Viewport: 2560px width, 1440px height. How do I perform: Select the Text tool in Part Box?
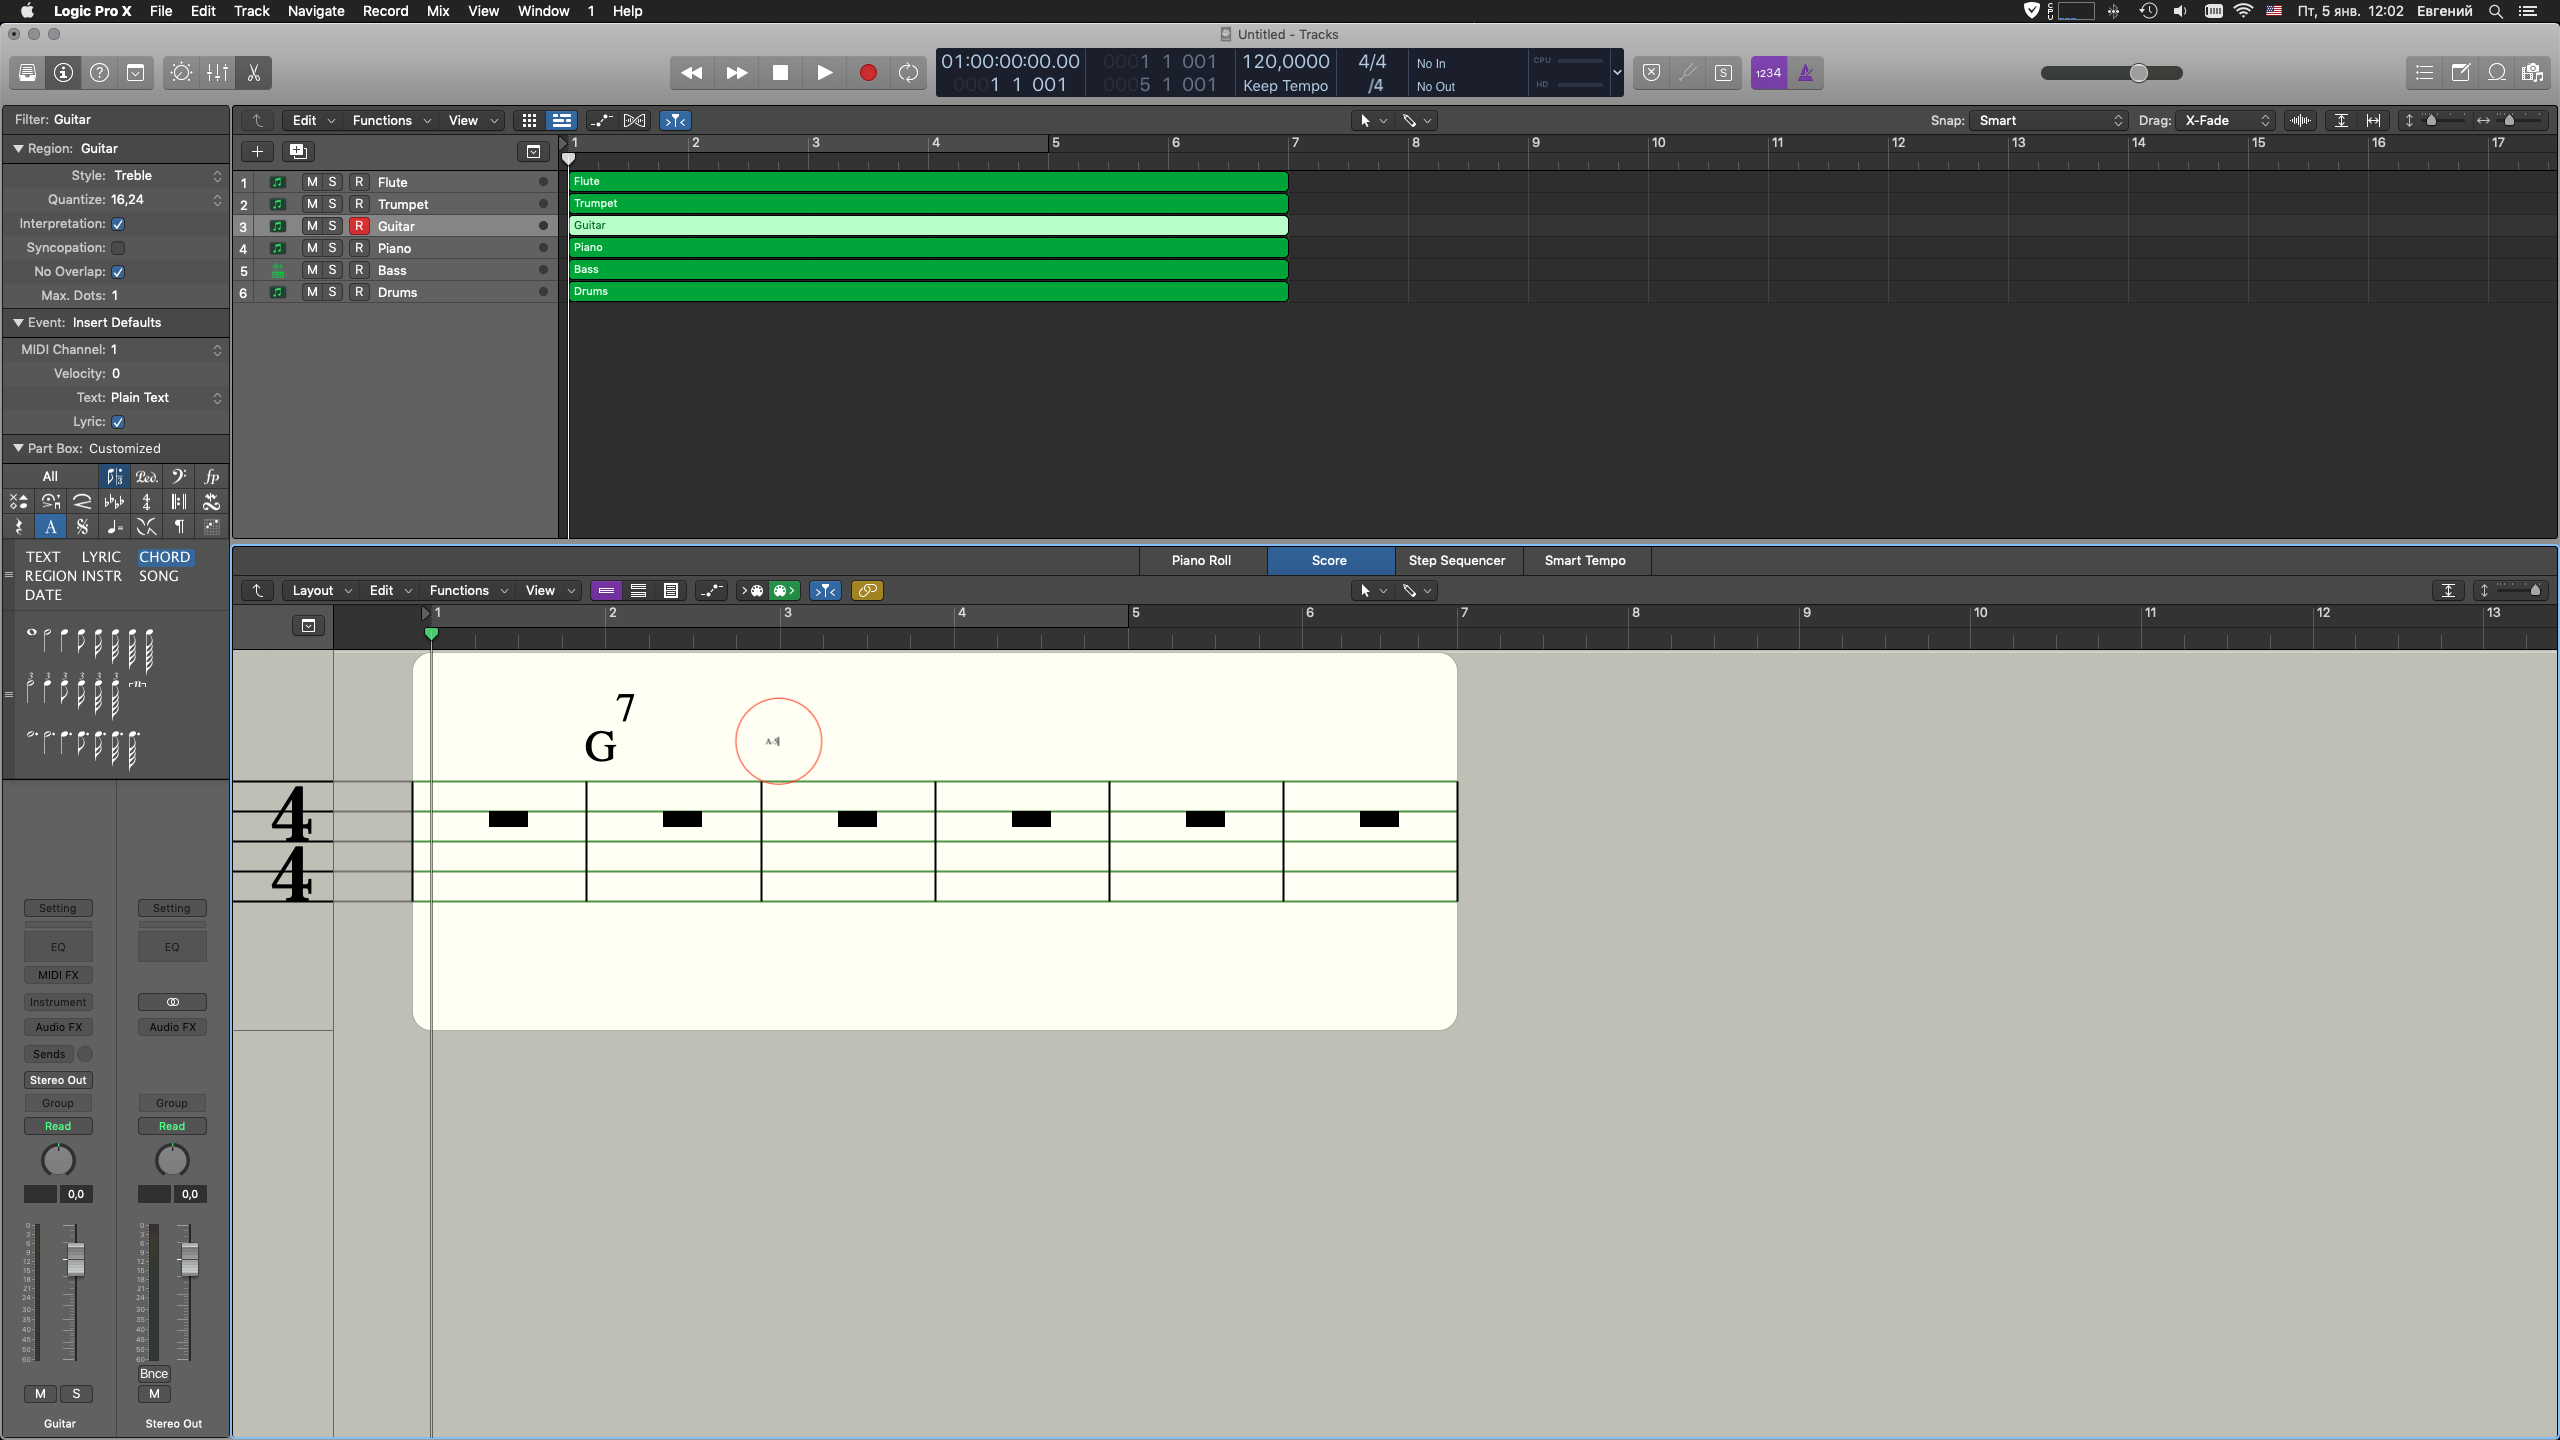(x=50, y=527)
